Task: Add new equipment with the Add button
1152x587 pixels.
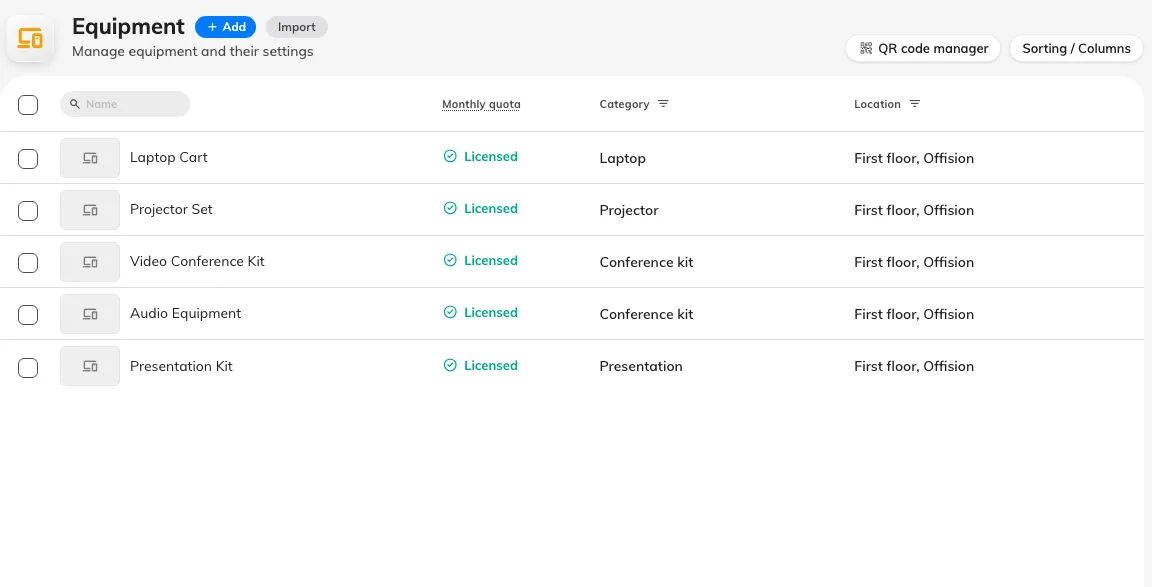Action: coord(226,27)
